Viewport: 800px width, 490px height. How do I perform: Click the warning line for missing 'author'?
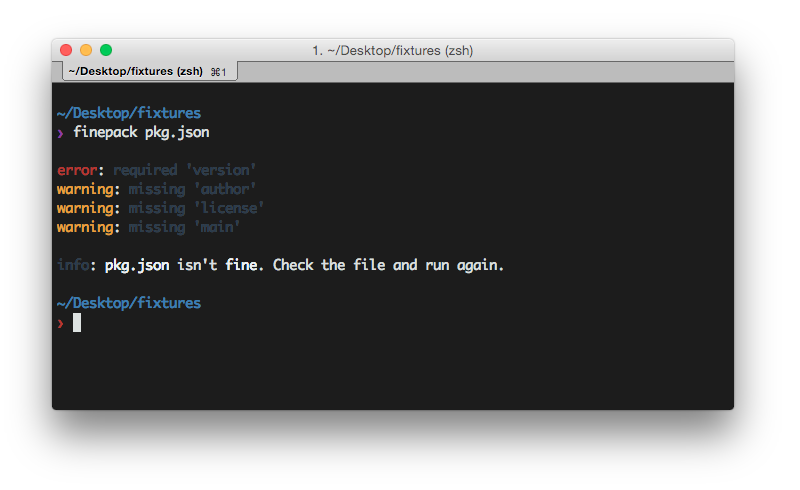(x=156, y=189)
